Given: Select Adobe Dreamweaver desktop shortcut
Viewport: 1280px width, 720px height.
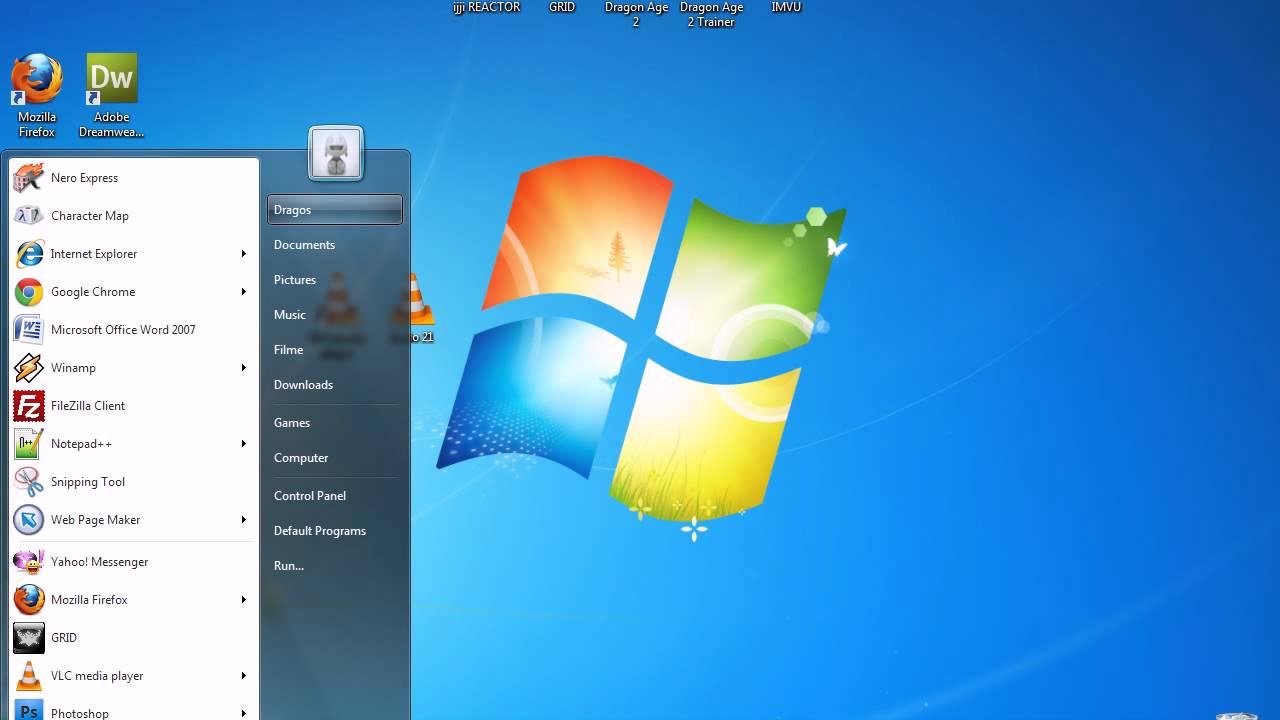Looking at the screenshot, I should [x=111, y=96].
